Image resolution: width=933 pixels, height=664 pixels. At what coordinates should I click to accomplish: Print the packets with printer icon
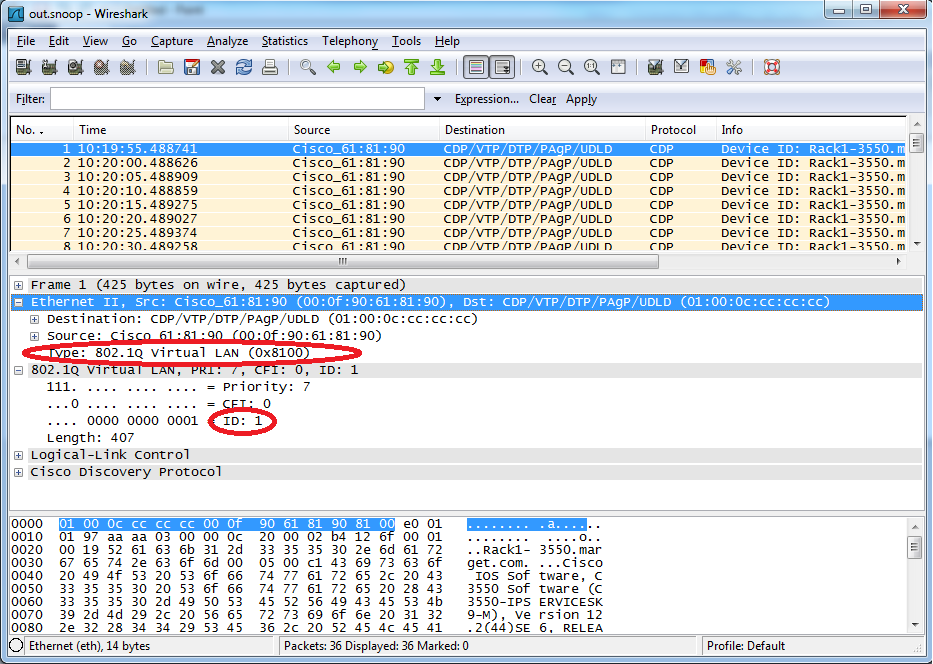pos(270,67)
